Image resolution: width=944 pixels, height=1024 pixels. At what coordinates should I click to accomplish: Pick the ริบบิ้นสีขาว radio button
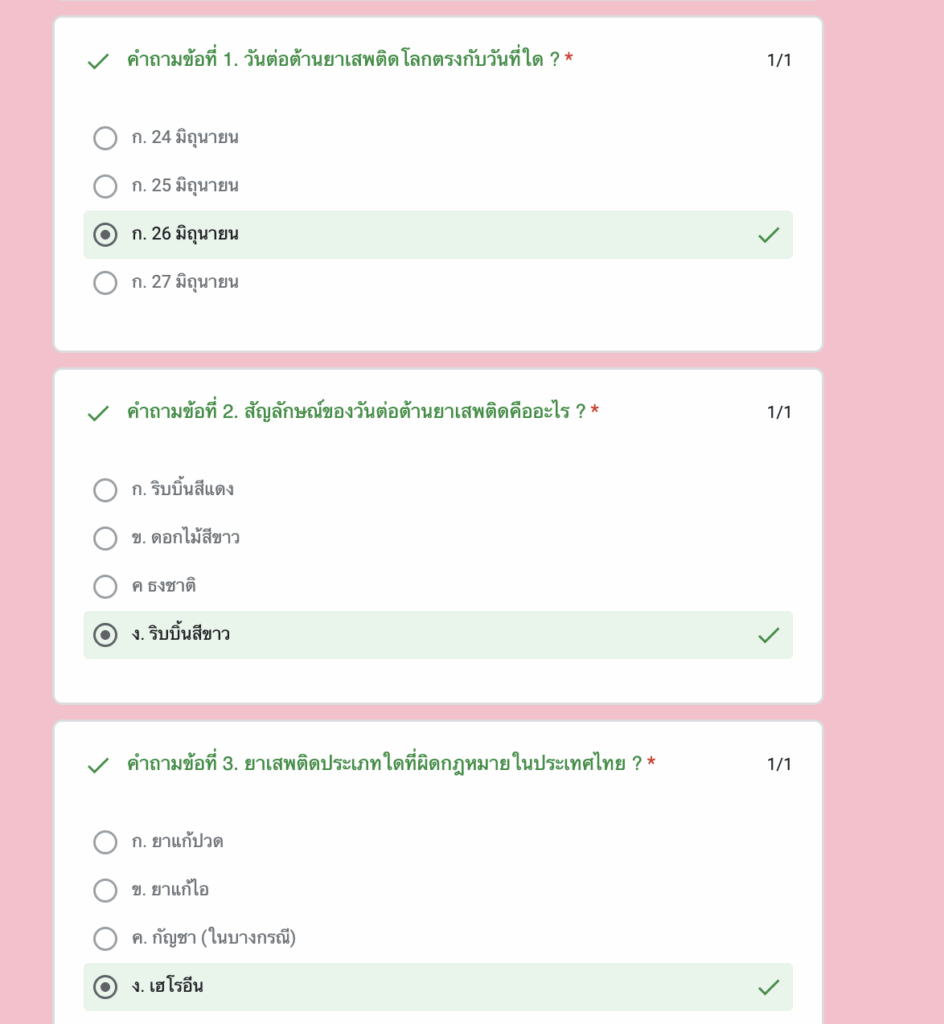[x=105, y=635]
